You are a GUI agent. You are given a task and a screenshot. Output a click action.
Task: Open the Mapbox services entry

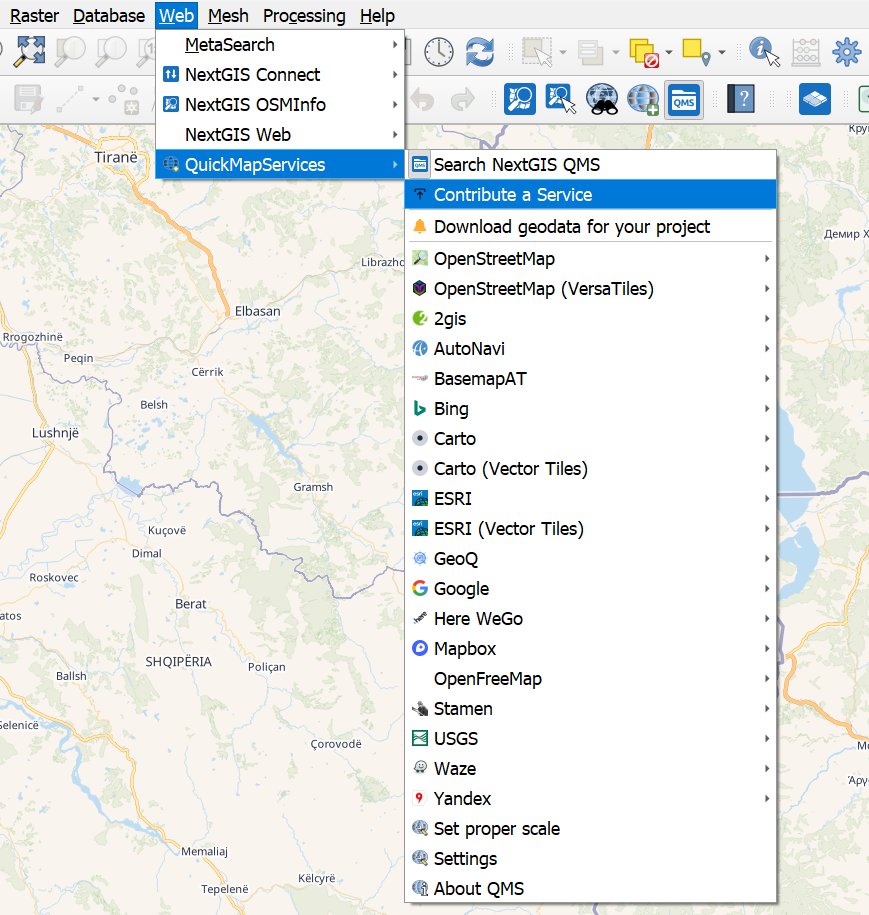[x=591, y=648]
